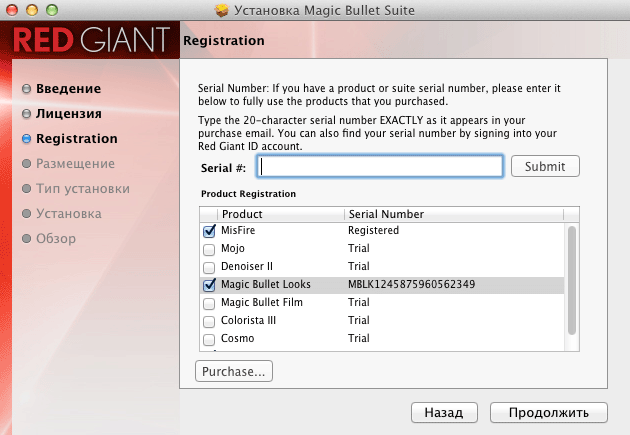Select the Mojo product name
Screen dimensions: 630x435
(x=233, y=249)
